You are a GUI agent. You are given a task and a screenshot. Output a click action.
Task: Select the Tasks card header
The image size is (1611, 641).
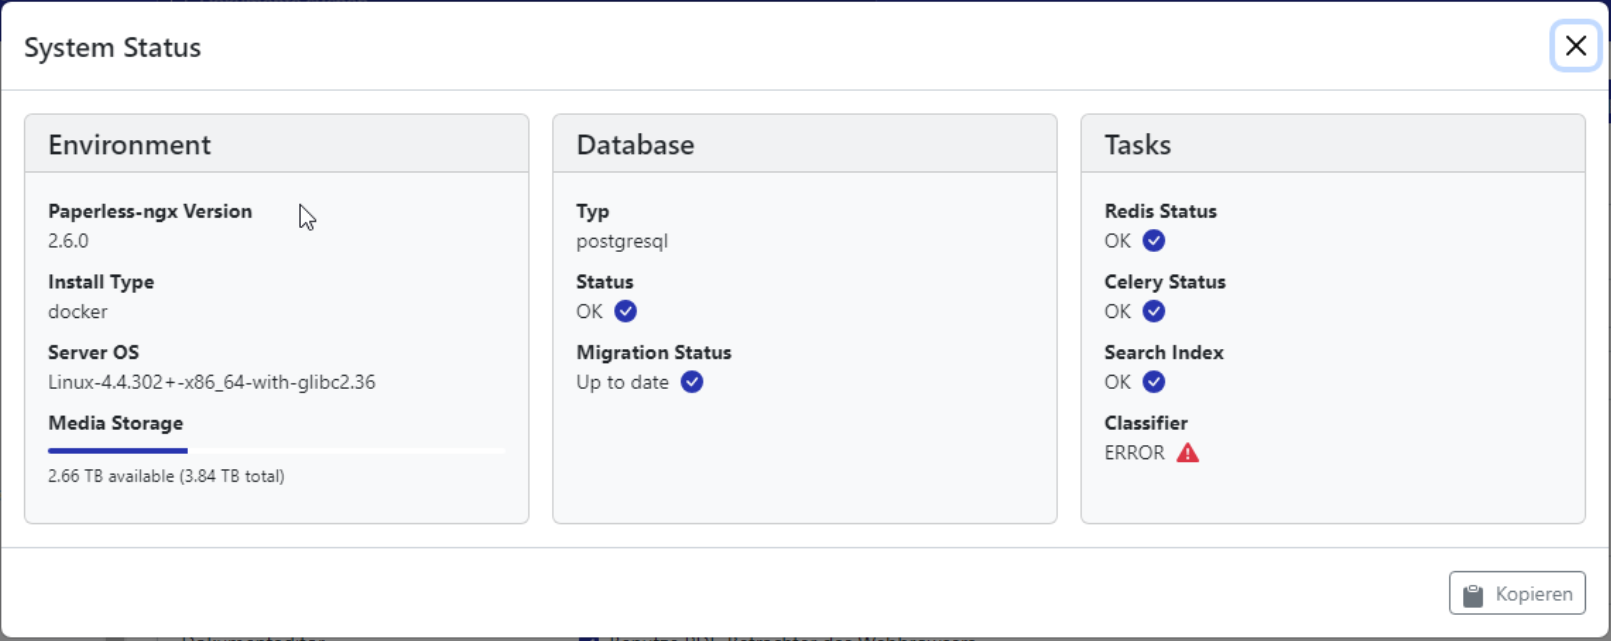(1137, 145)
